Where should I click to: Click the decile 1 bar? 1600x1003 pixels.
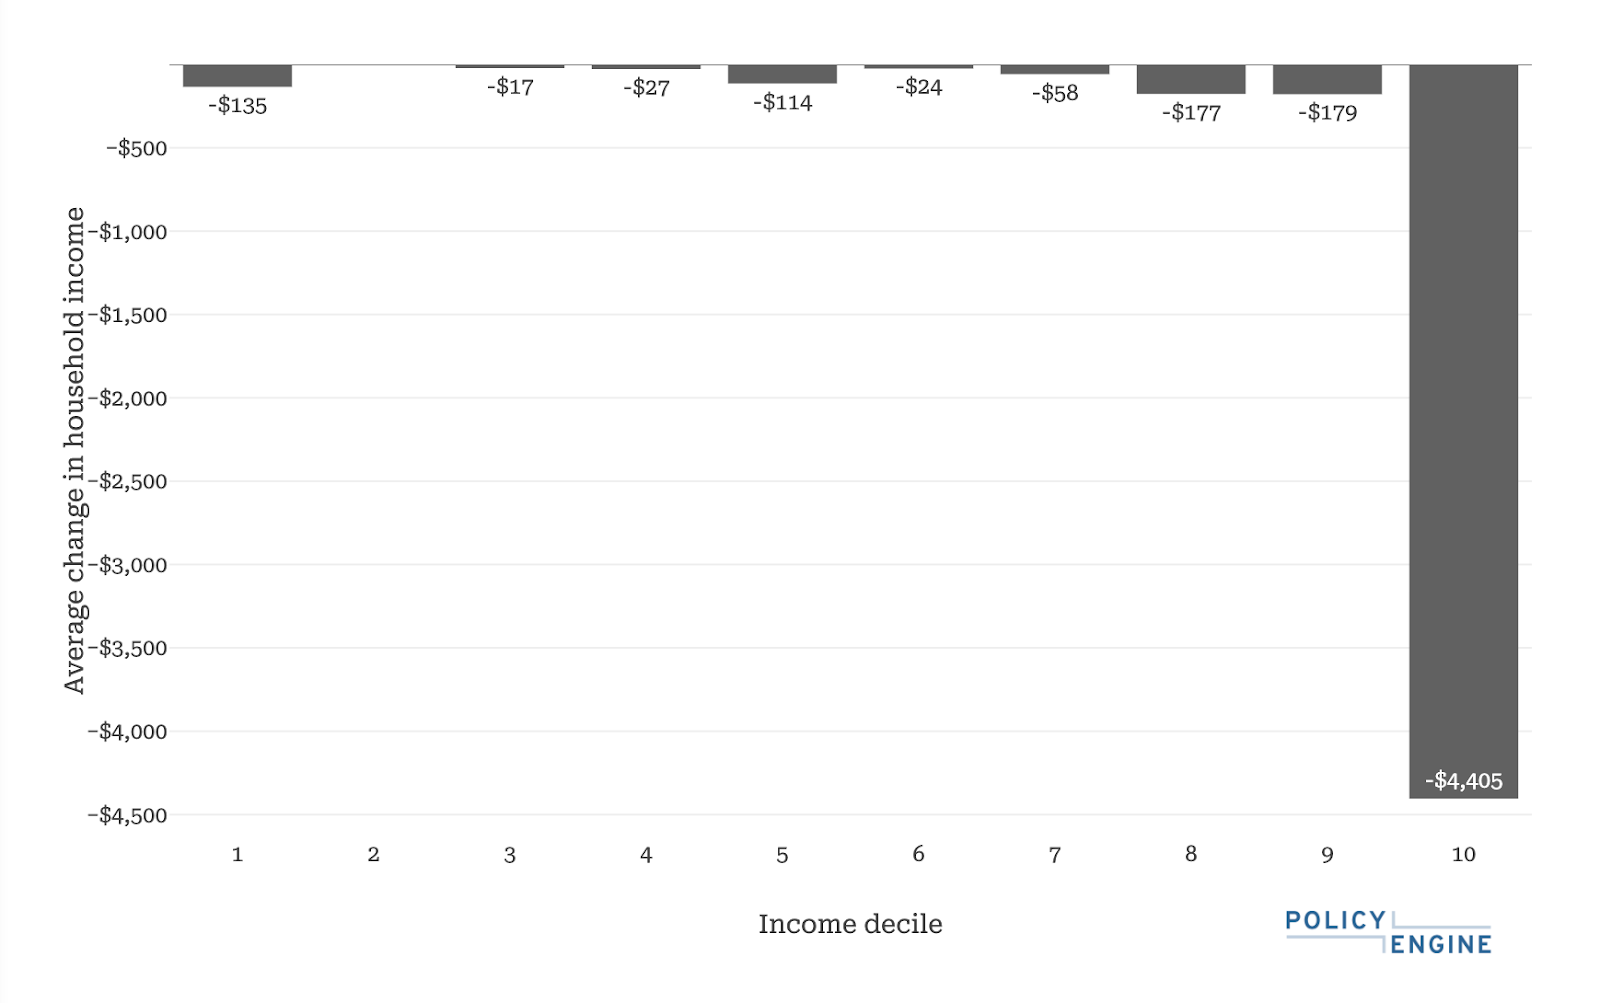tap(237, 76)
